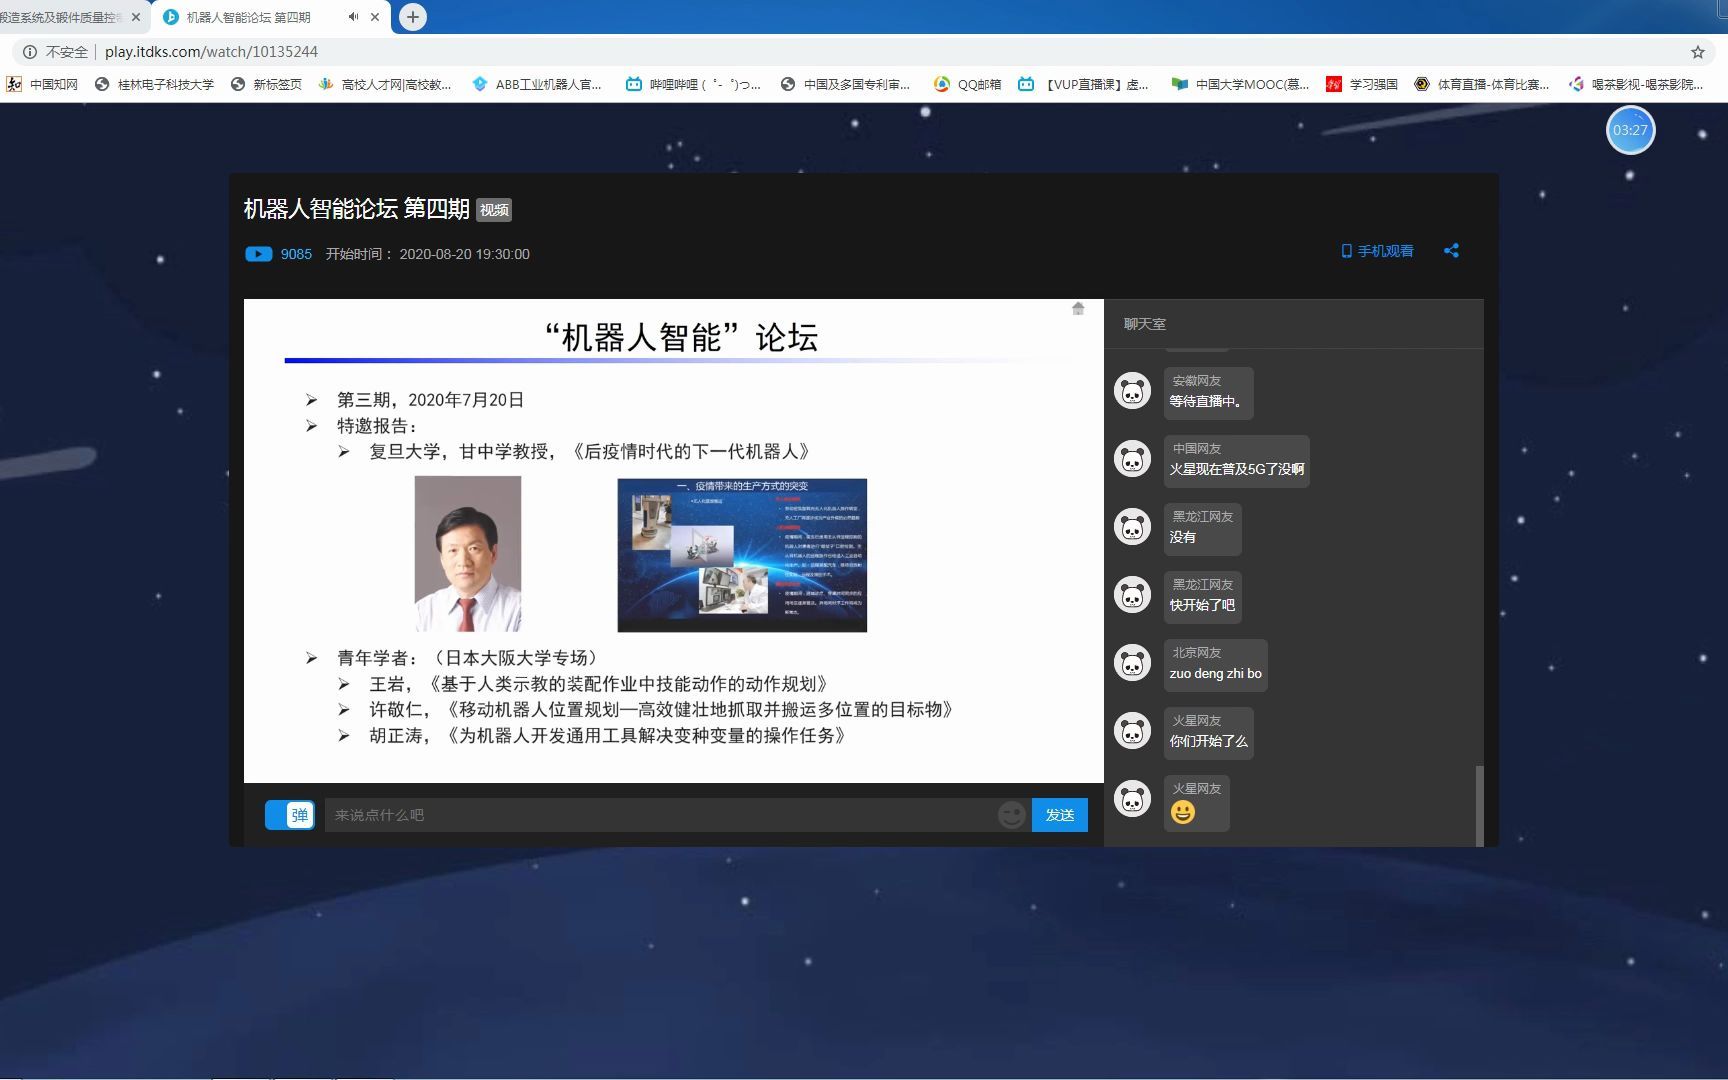Click the address bar URL play.itdks.com
1728x1080 pixels.
211,52
